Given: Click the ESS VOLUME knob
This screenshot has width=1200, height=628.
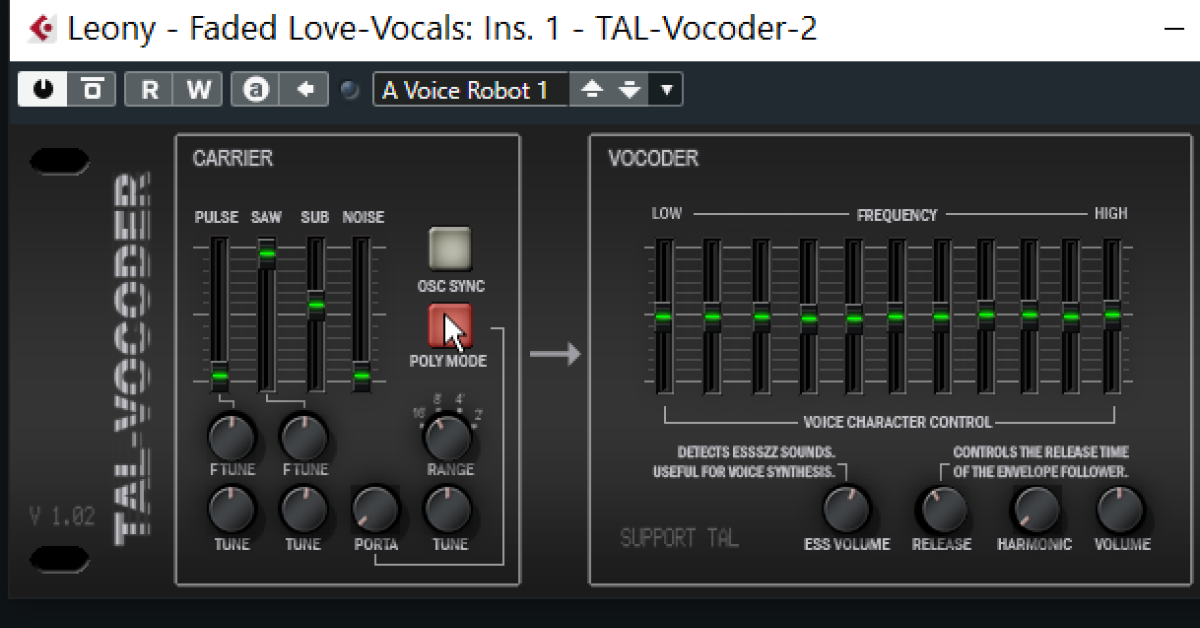Looking at the screenshot, I should tap(847, 510).
